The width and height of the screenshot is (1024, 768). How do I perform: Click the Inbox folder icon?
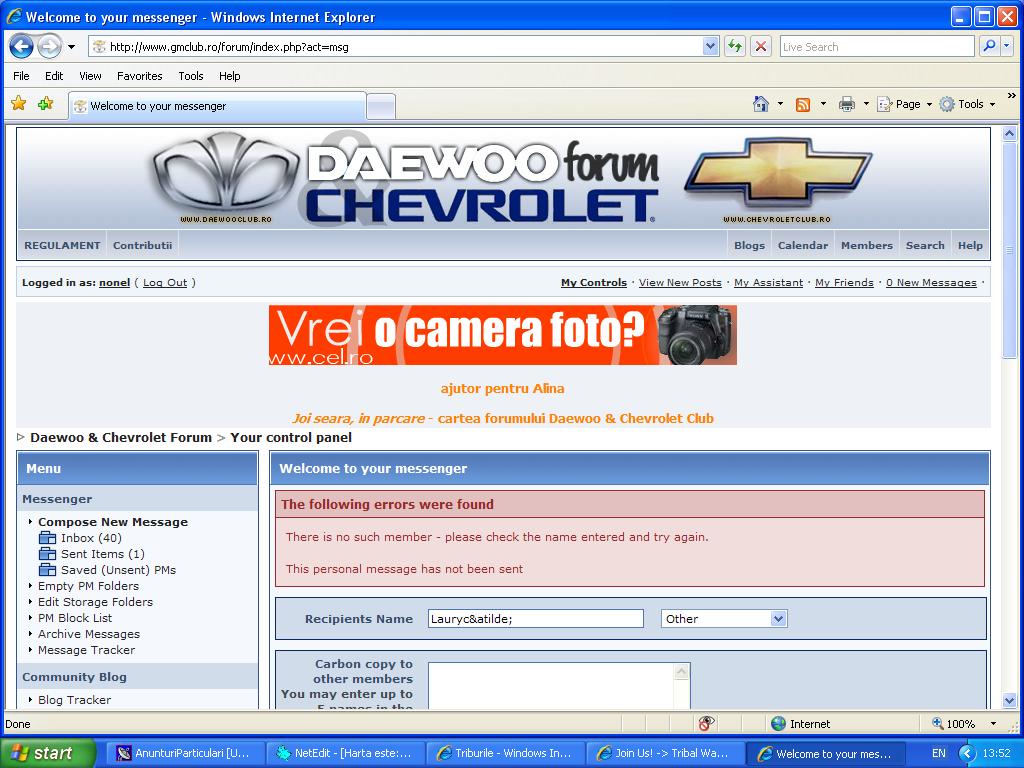tap(48, 537)
